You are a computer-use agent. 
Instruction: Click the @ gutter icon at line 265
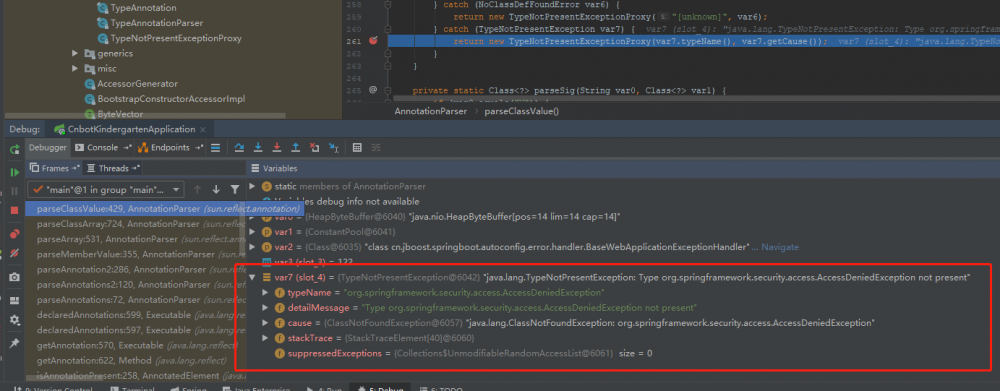[374, 91]
